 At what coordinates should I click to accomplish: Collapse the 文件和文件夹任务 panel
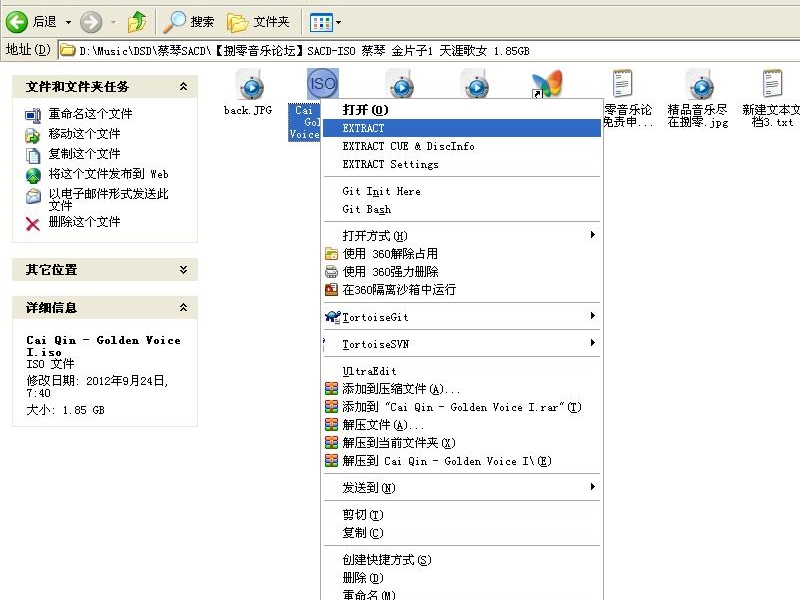(183, 87)
